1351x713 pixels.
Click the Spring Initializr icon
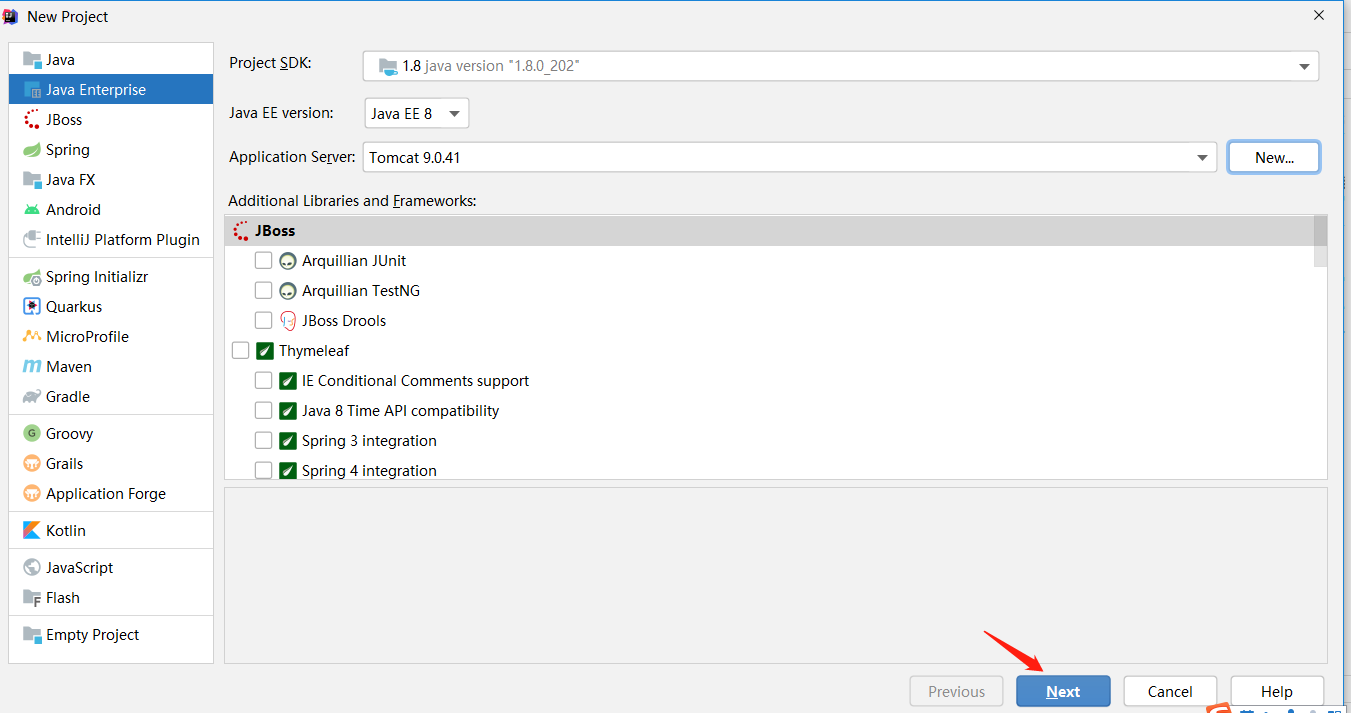click(x=32, y=277)
